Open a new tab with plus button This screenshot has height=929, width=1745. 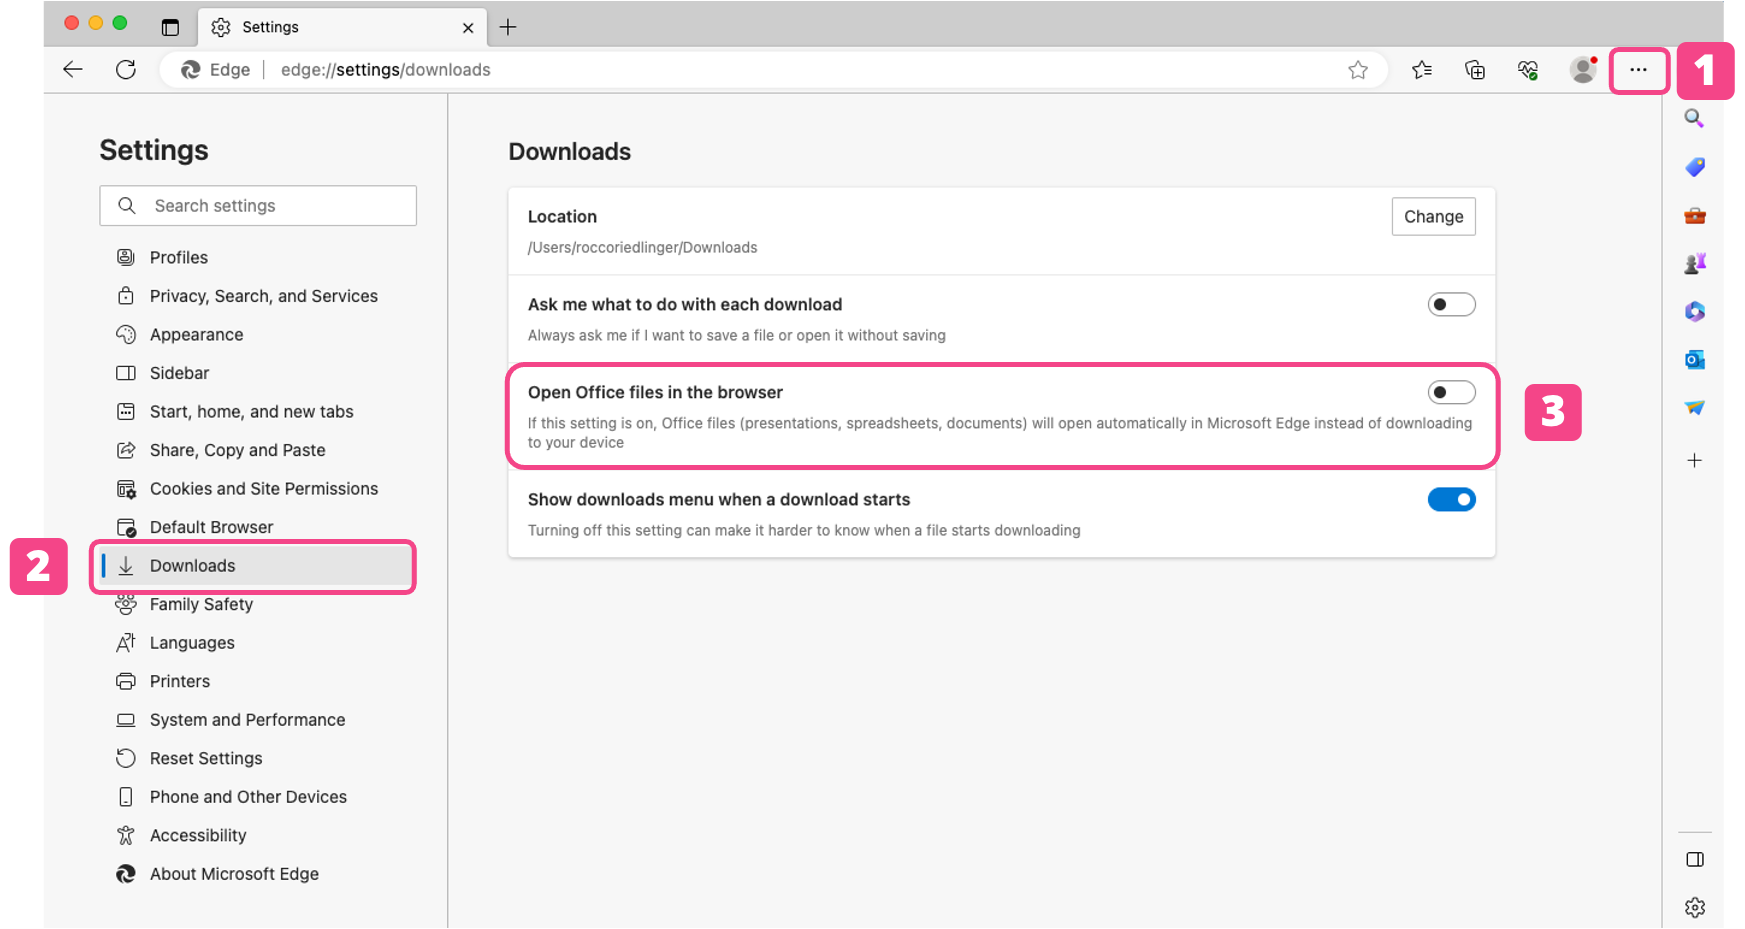pyautogui.click(x=508, y=27)
